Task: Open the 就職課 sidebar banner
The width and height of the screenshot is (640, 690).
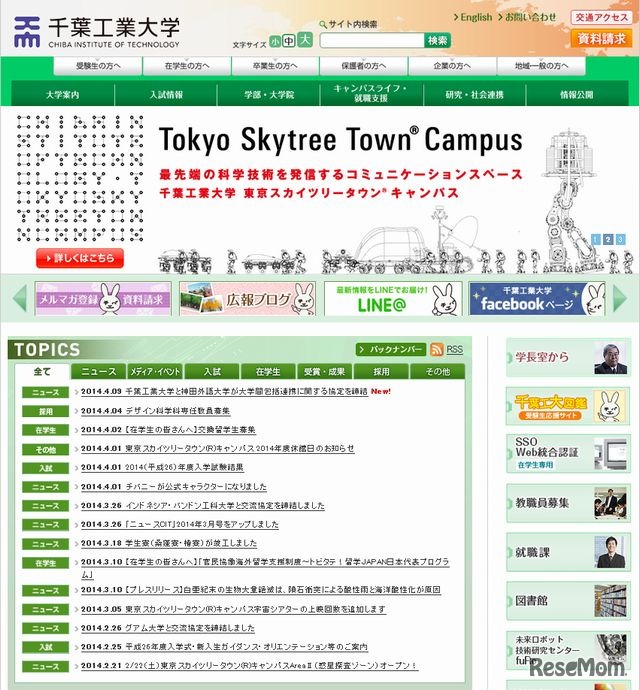Action: click(x=568, y=552)
